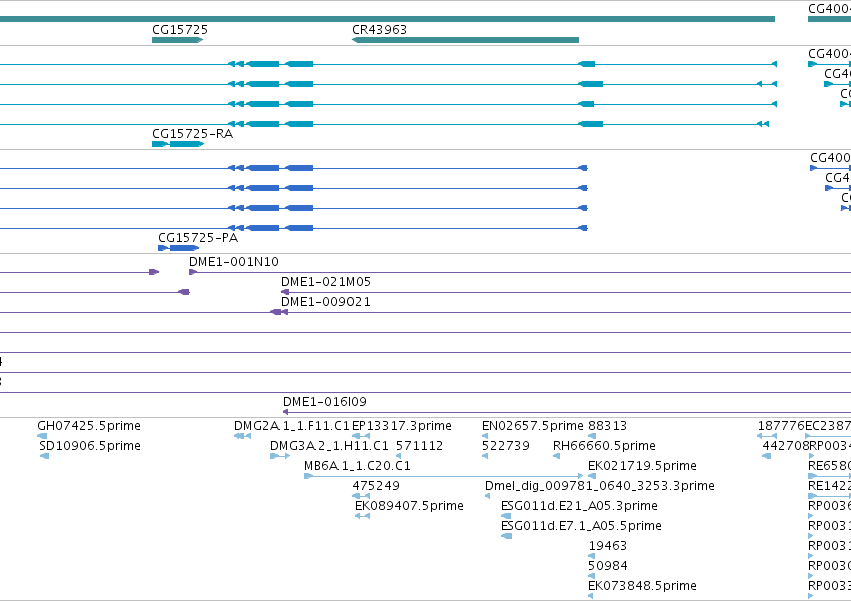
Task: Click EK089407.5prime EST label
Action: [409, 506]
